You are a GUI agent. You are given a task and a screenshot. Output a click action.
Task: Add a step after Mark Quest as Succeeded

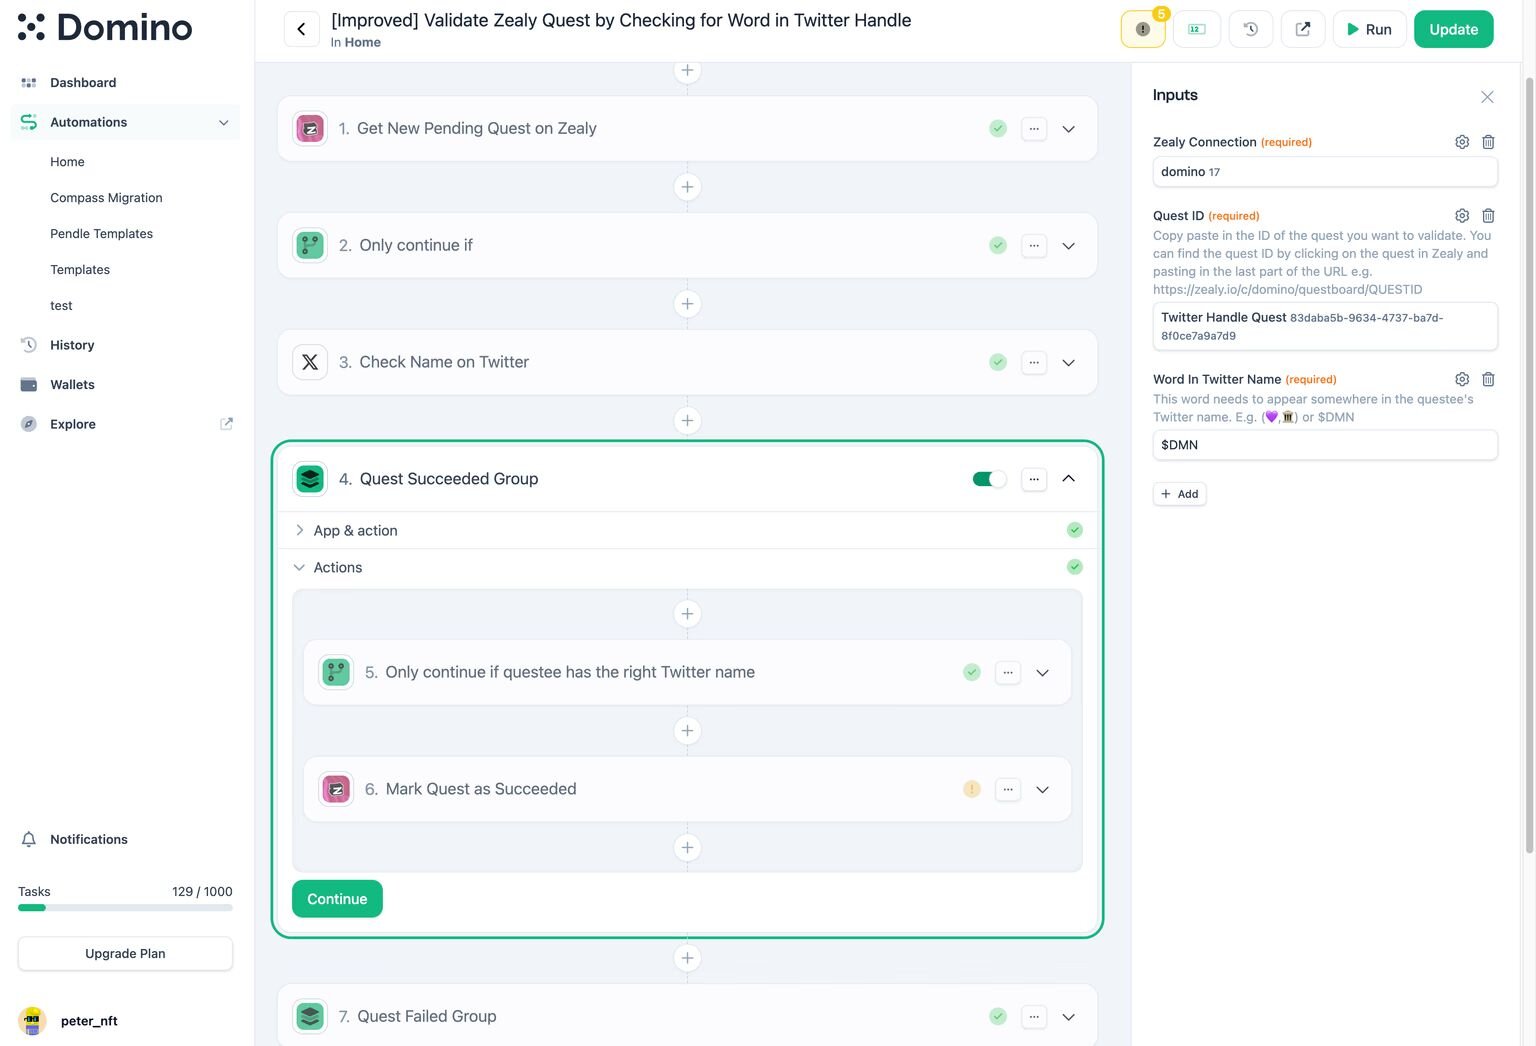(x=687, y=848)
